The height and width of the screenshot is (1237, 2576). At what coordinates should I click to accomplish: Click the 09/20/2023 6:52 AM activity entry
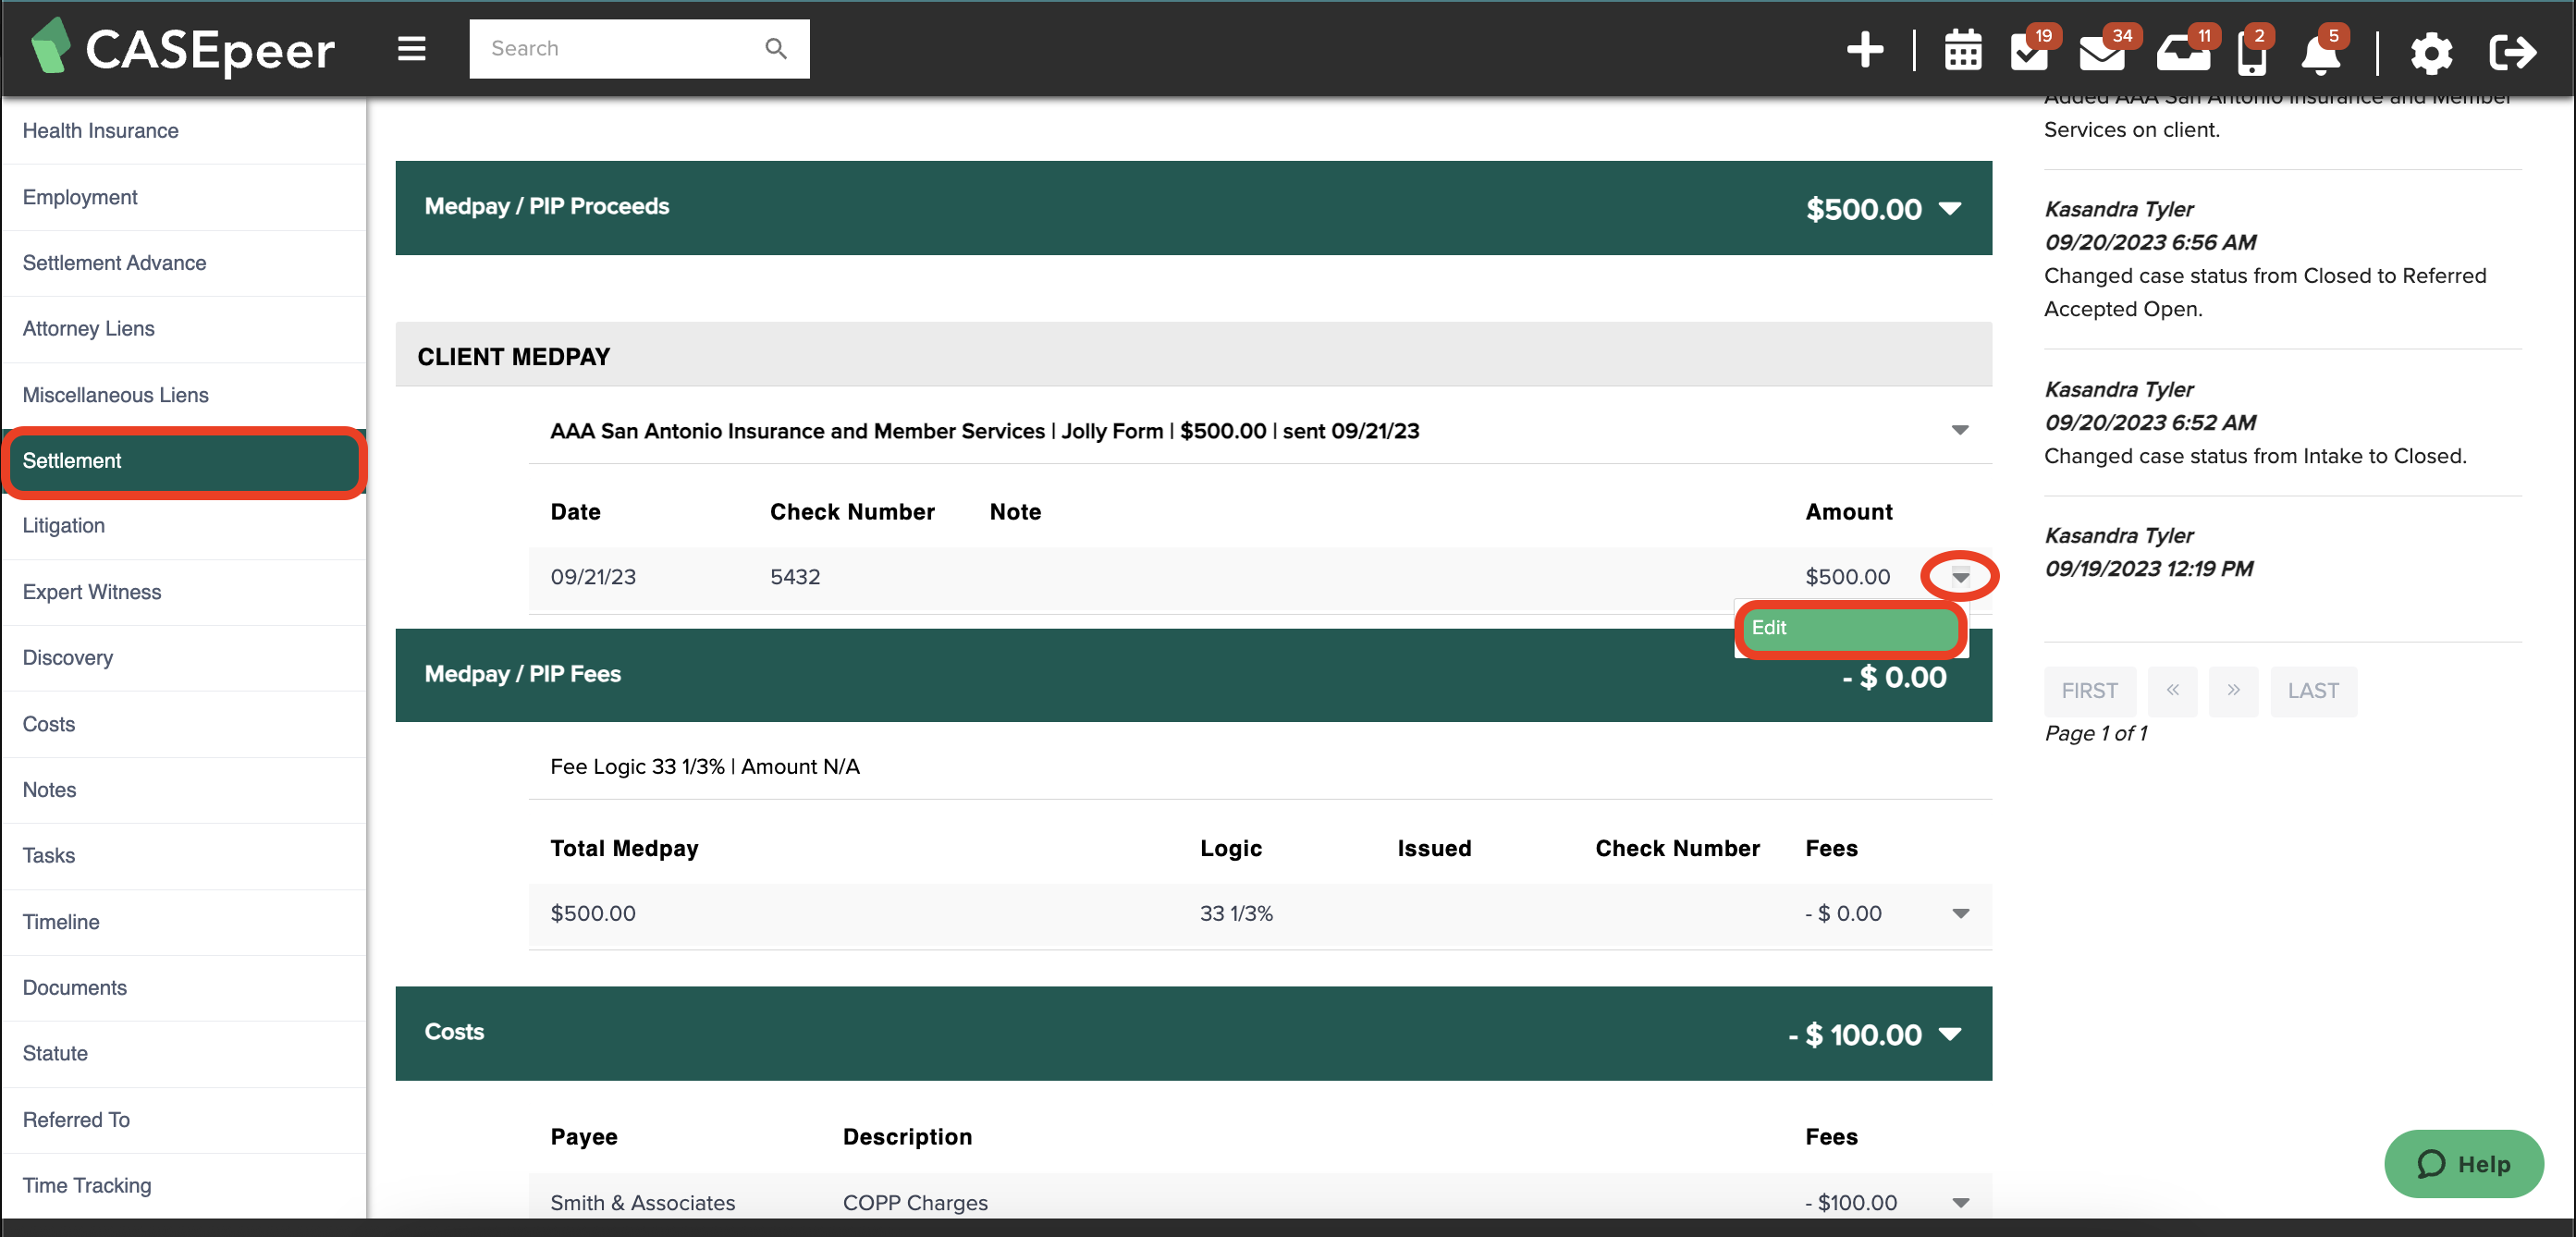(2282, 422)
